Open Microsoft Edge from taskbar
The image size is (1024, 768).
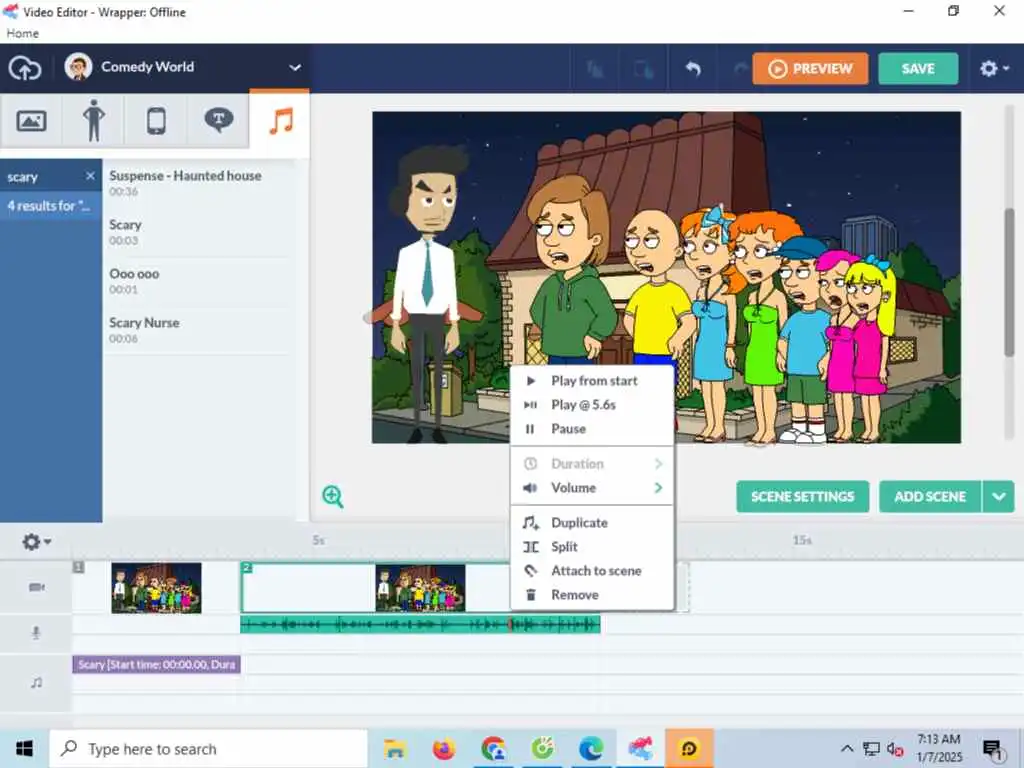point(591,748)
